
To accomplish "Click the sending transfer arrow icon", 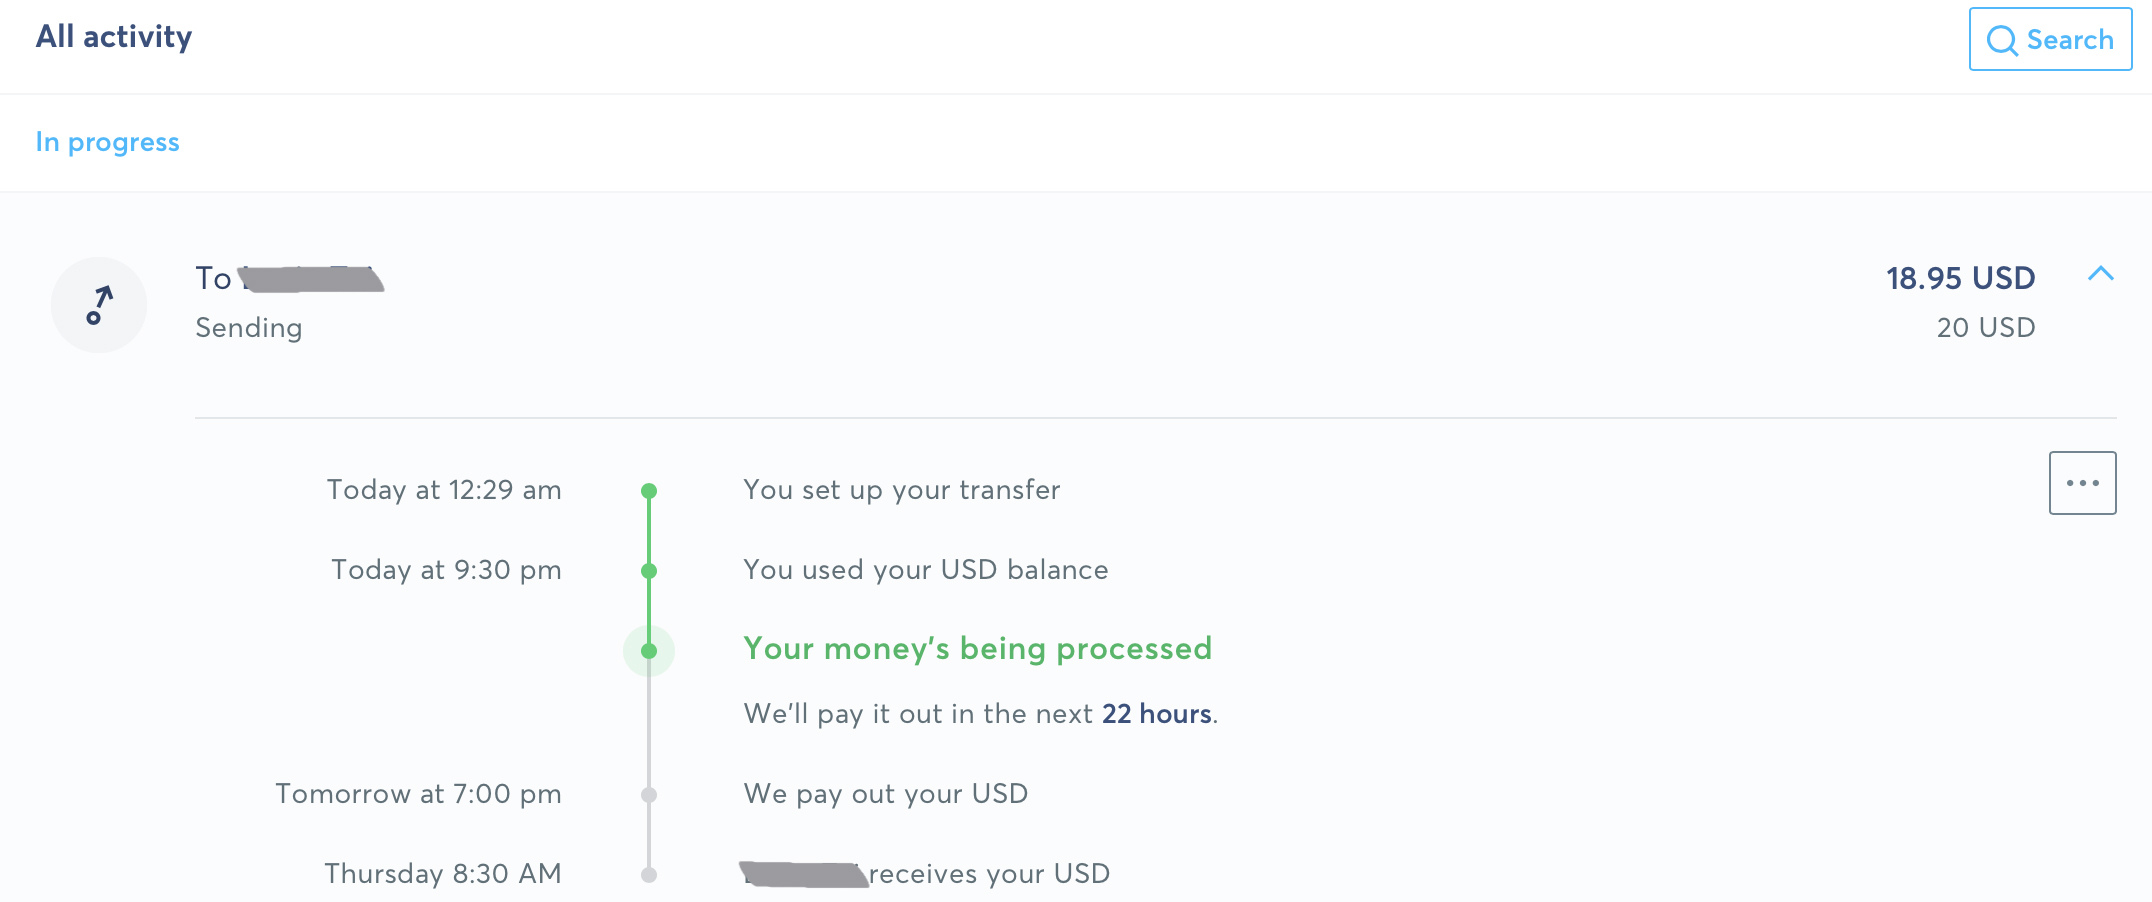I will [x=99, y=305].
